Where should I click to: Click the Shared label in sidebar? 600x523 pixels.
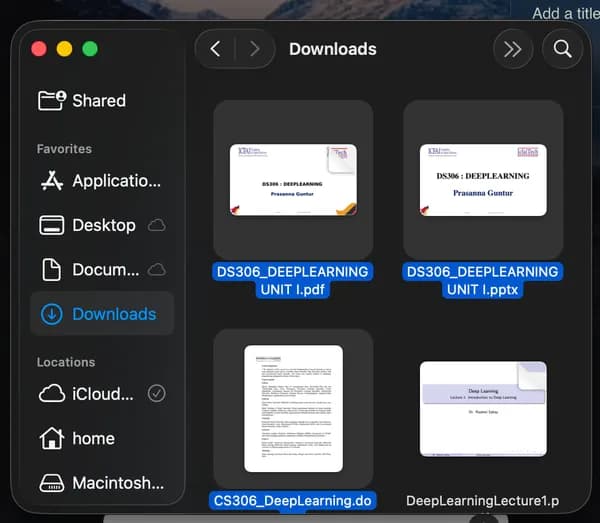(x=99, y=101)
